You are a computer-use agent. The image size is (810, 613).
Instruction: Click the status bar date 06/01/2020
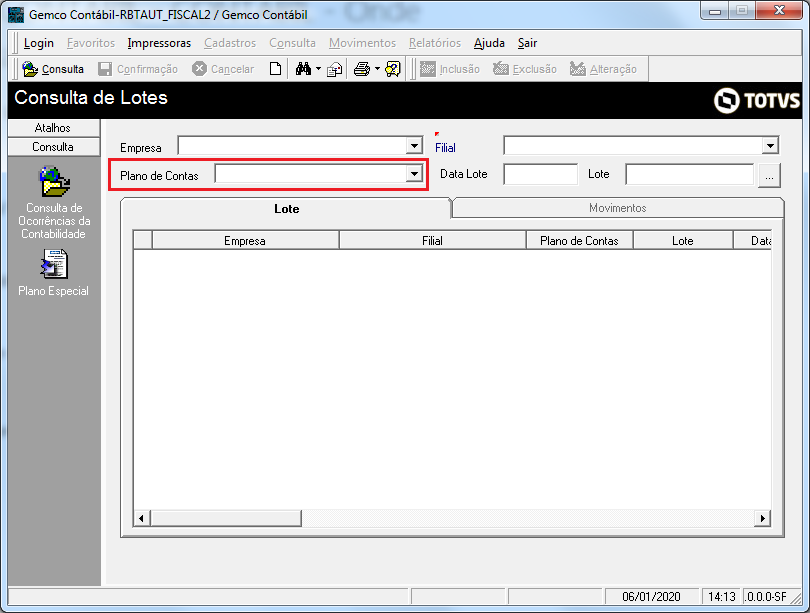click(x=651, y=597)
